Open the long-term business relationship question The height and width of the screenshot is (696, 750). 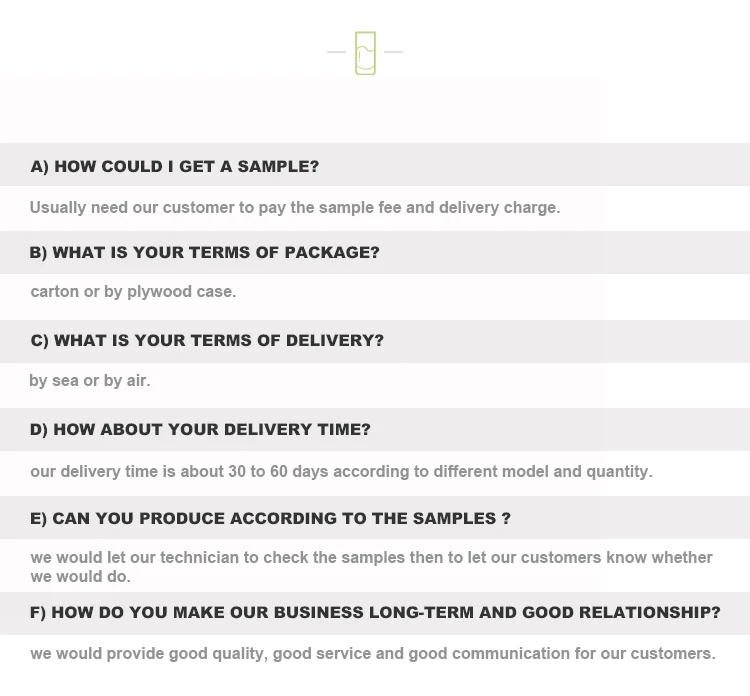pos(375,613)
